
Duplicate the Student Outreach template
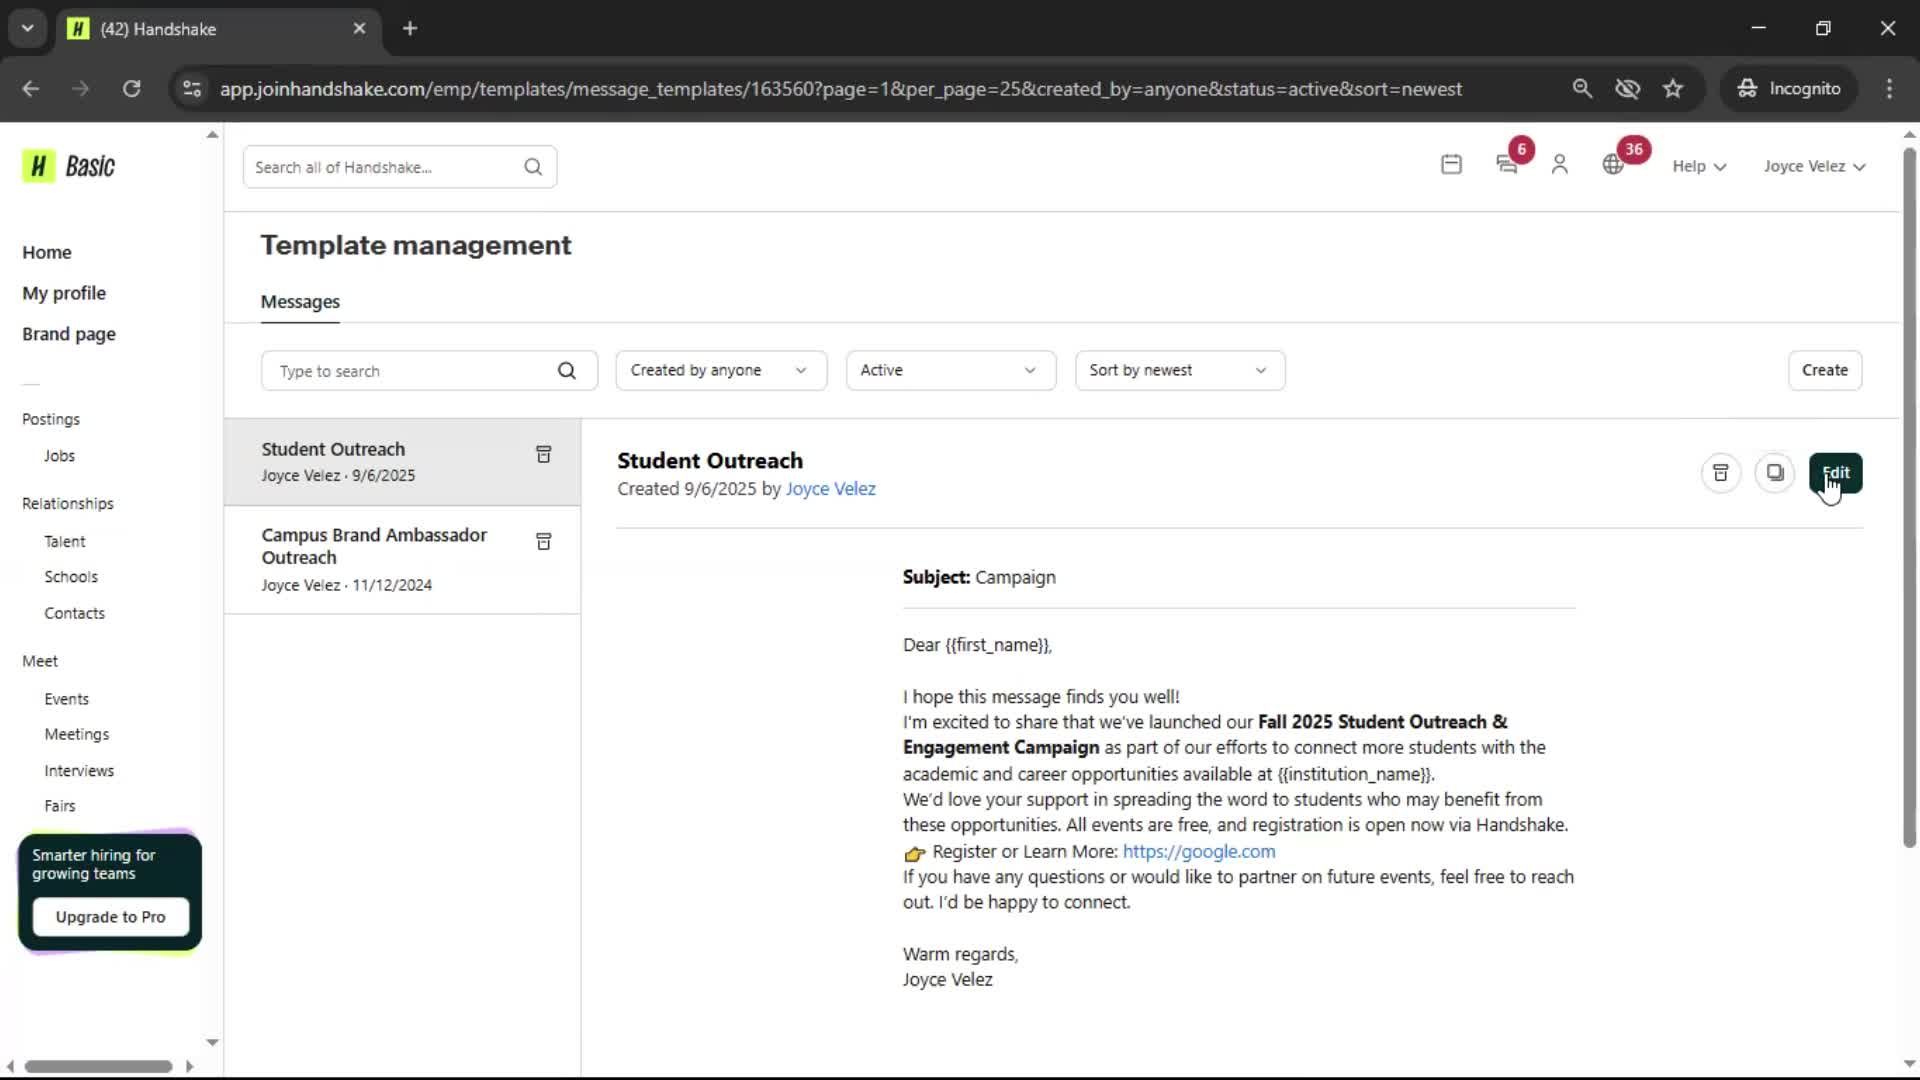1775,473
